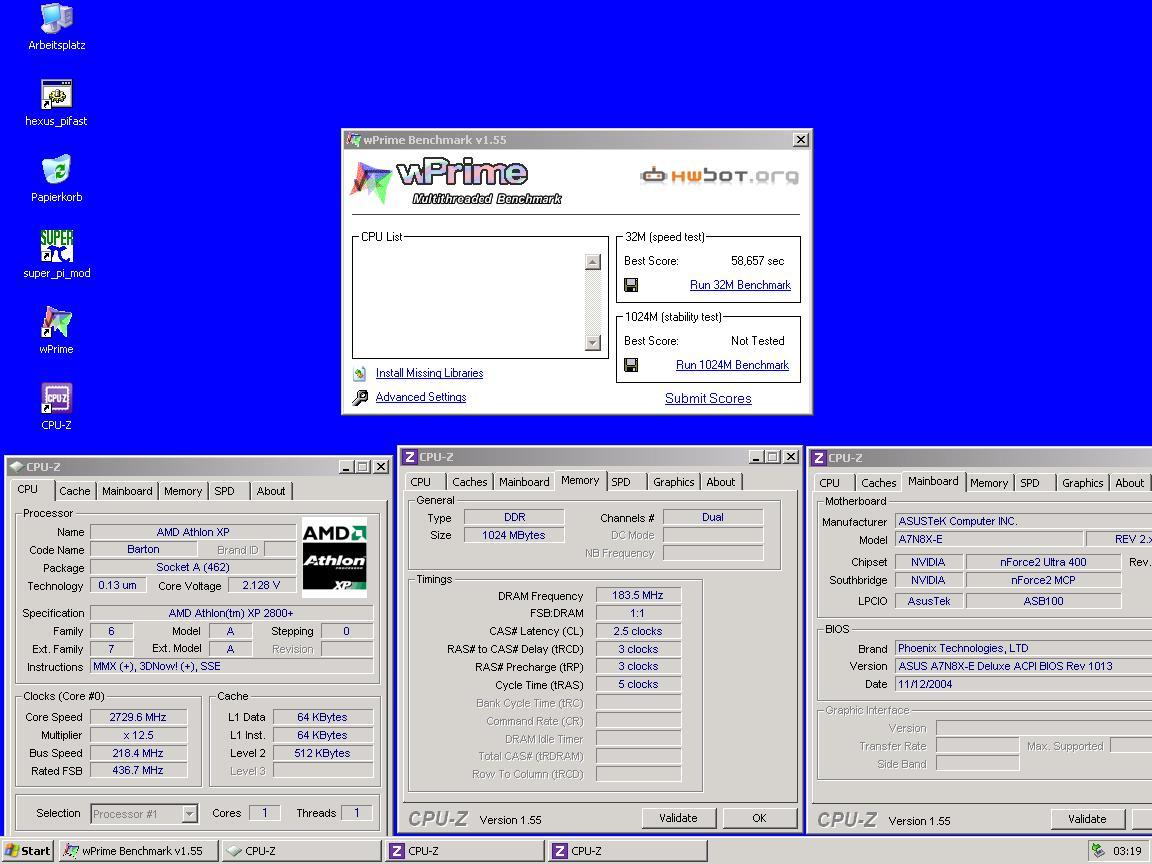Click Validate in the Mainboard CPU-Z window
Screen dimensions: 1152x864
coord(1087,818)
